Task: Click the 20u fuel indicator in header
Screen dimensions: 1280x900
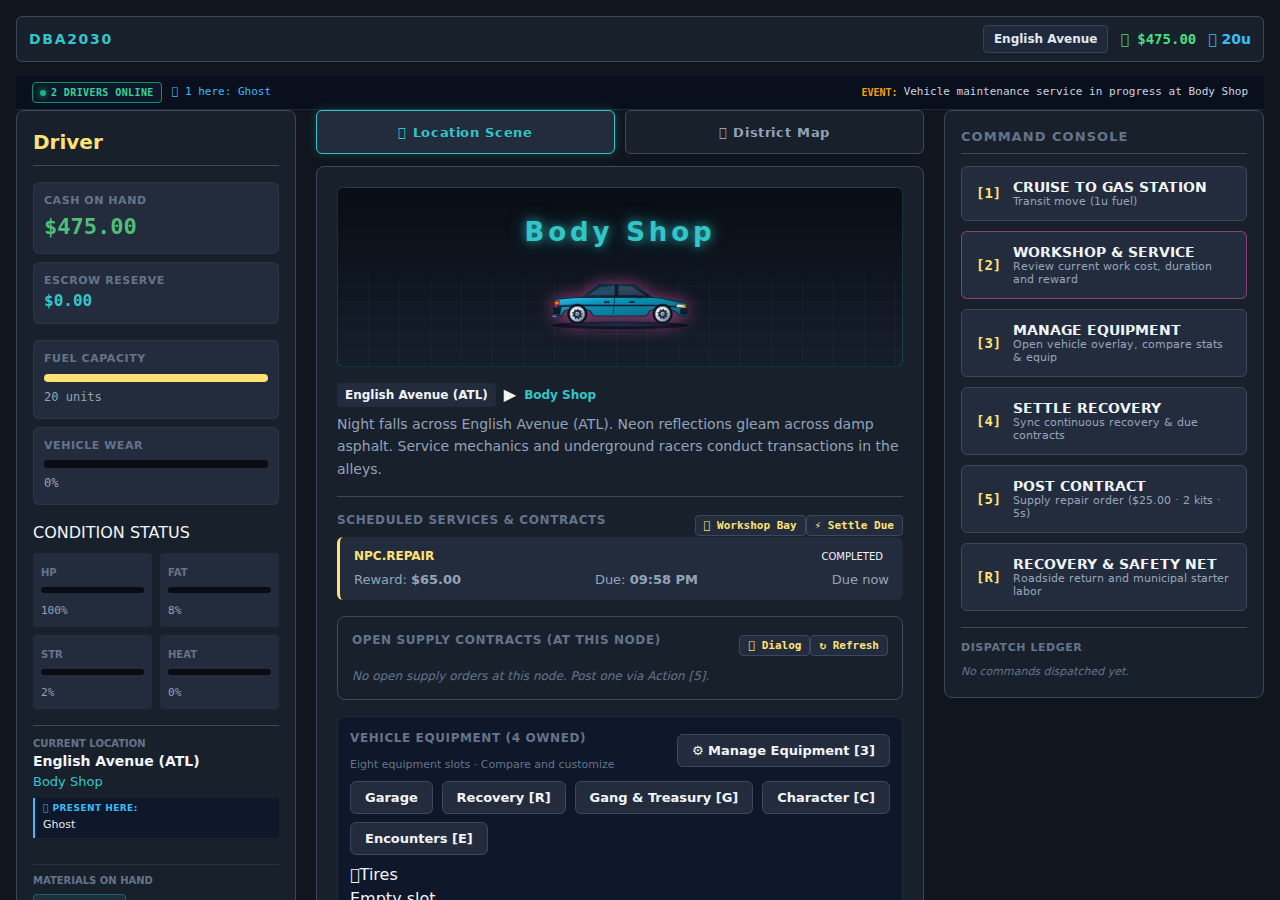Action: coord(1230,39)
